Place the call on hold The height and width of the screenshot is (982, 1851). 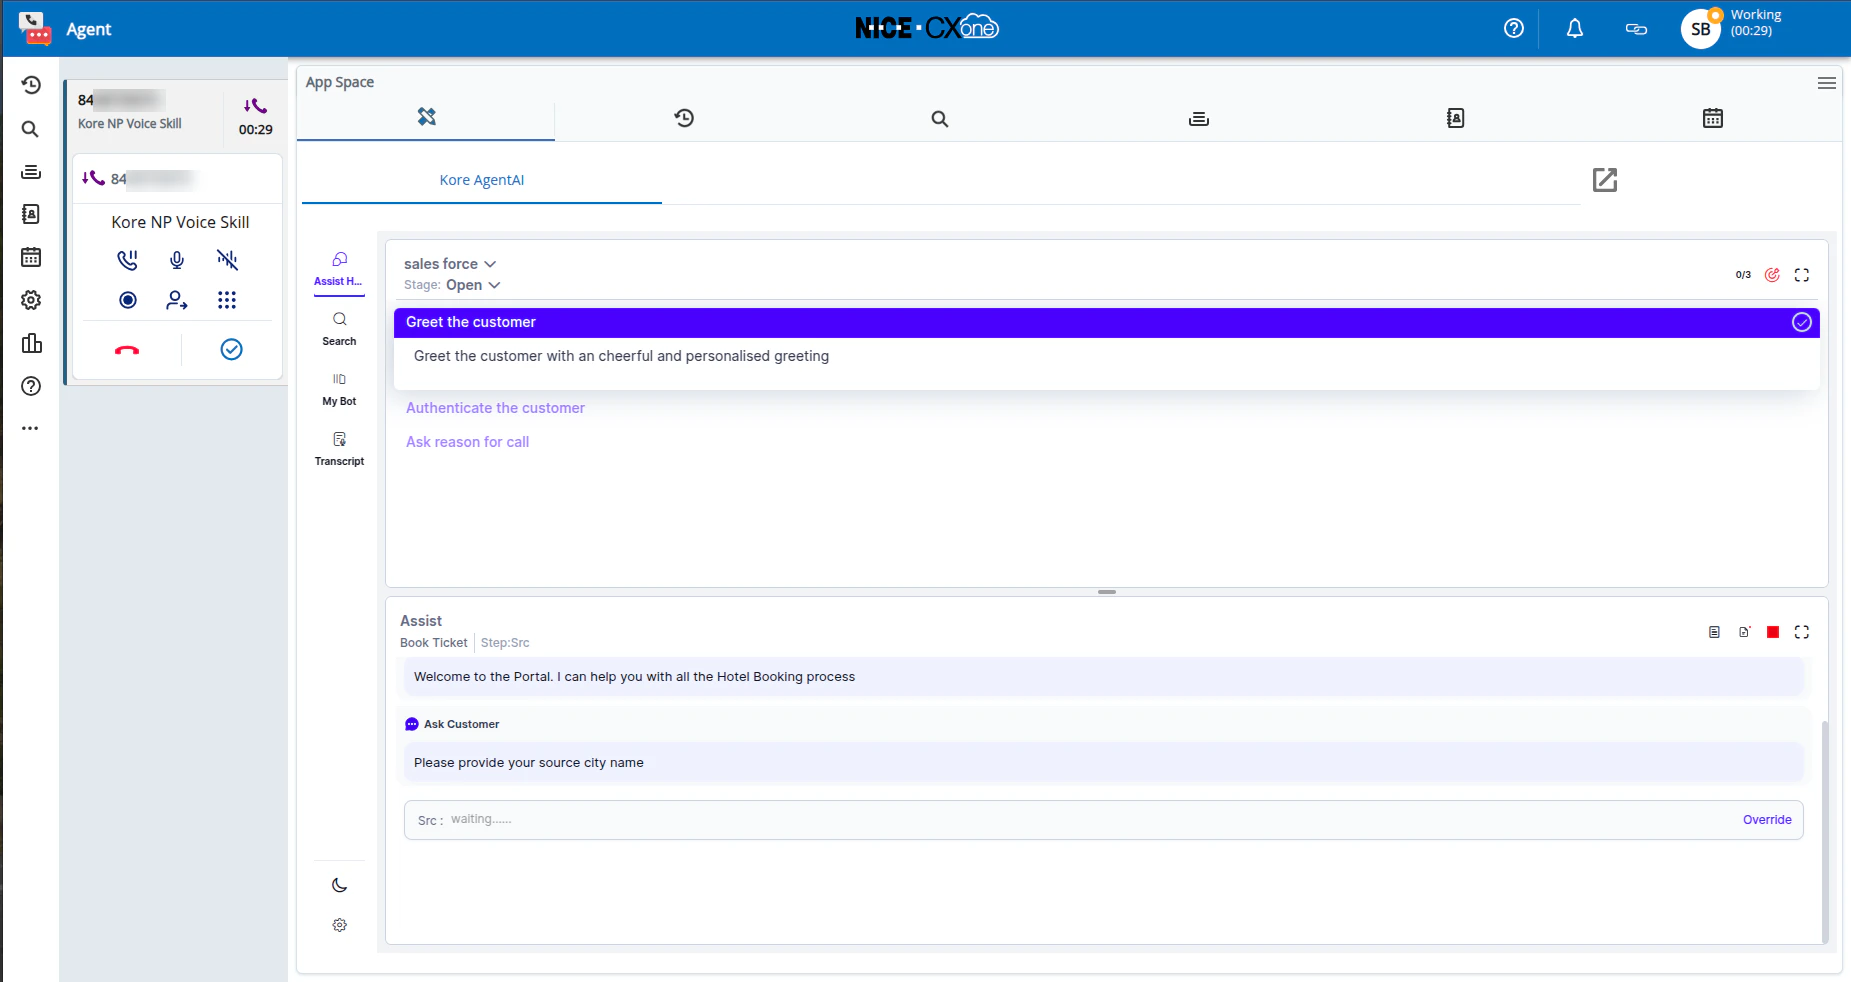127,260
